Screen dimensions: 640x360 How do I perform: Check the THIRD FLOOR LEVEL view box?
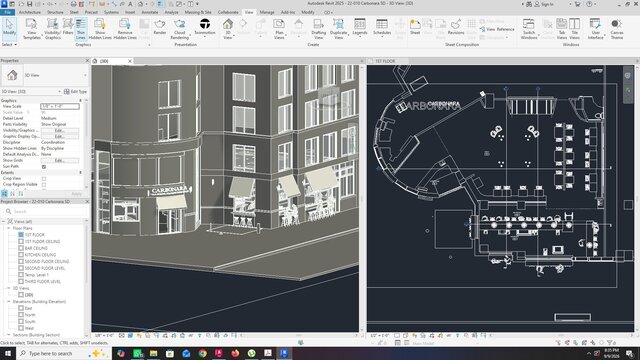(21, 282)
